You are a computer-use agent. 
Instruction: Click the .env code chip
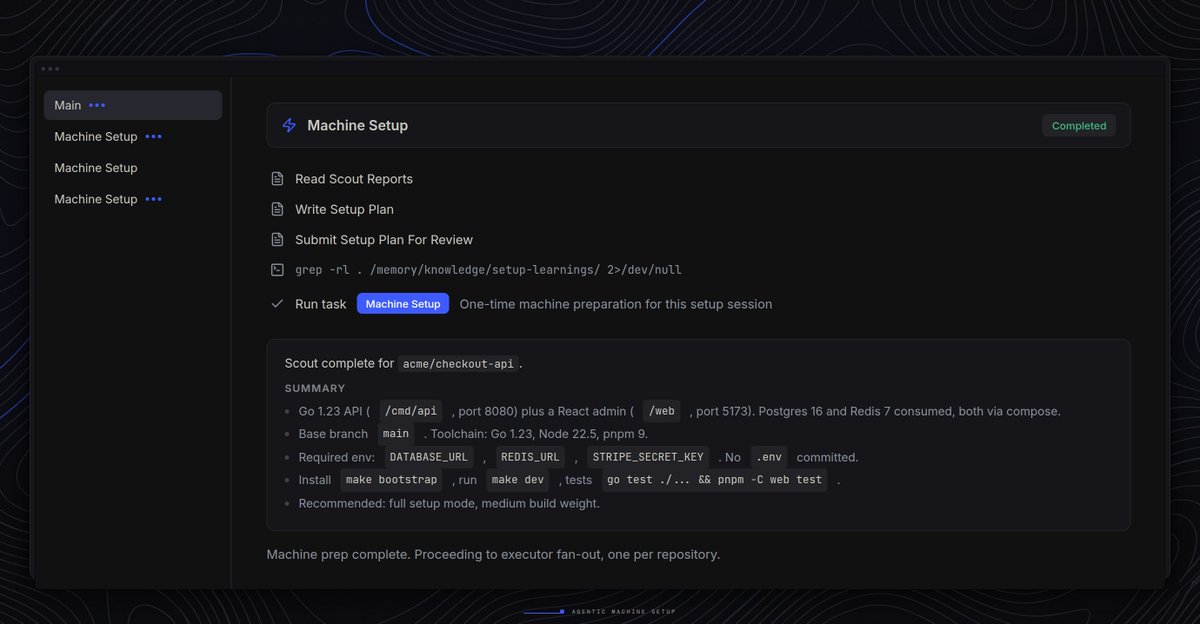point(769,457)
